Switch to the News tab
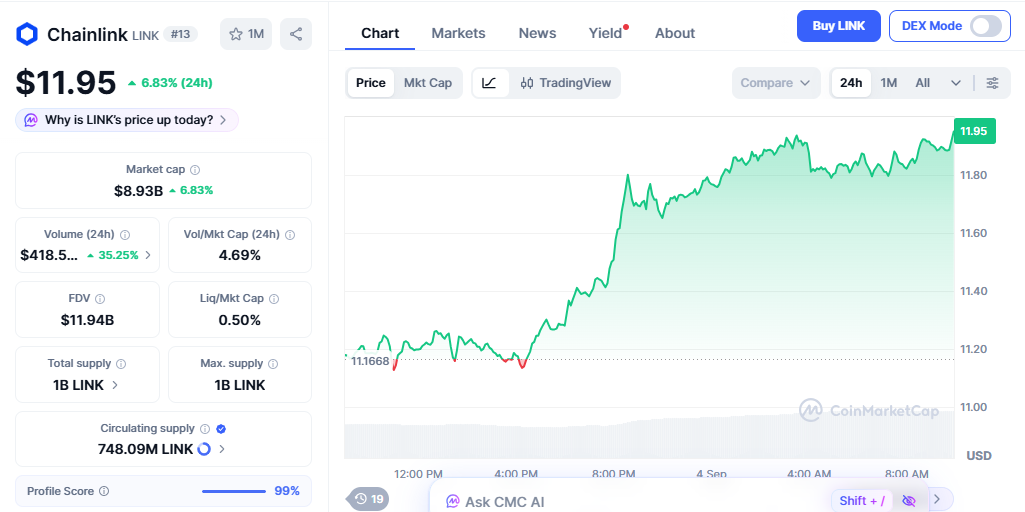Image resolution: width=1025 pixels, height=512 pixels. (x=537, y=33)
